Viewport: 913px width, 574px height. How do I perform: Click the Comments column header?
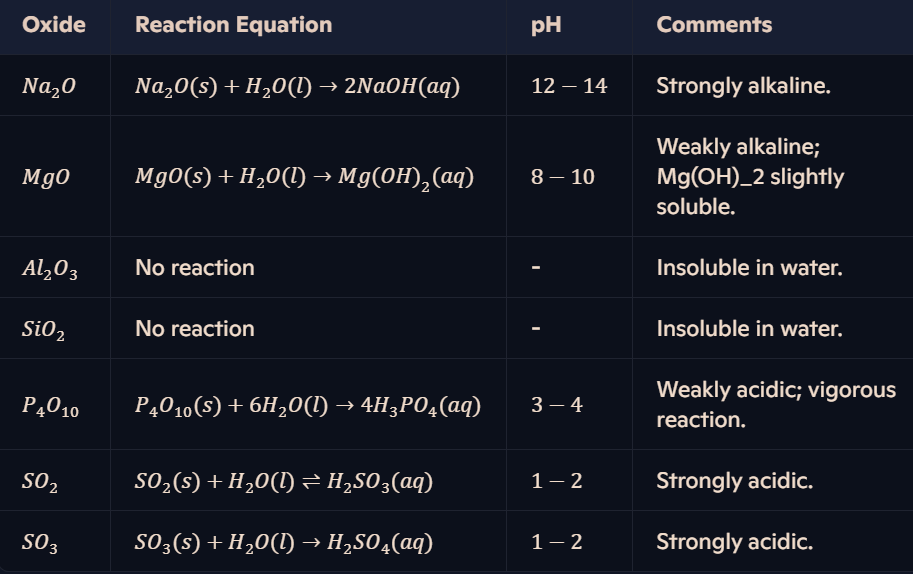click(714, 25)
